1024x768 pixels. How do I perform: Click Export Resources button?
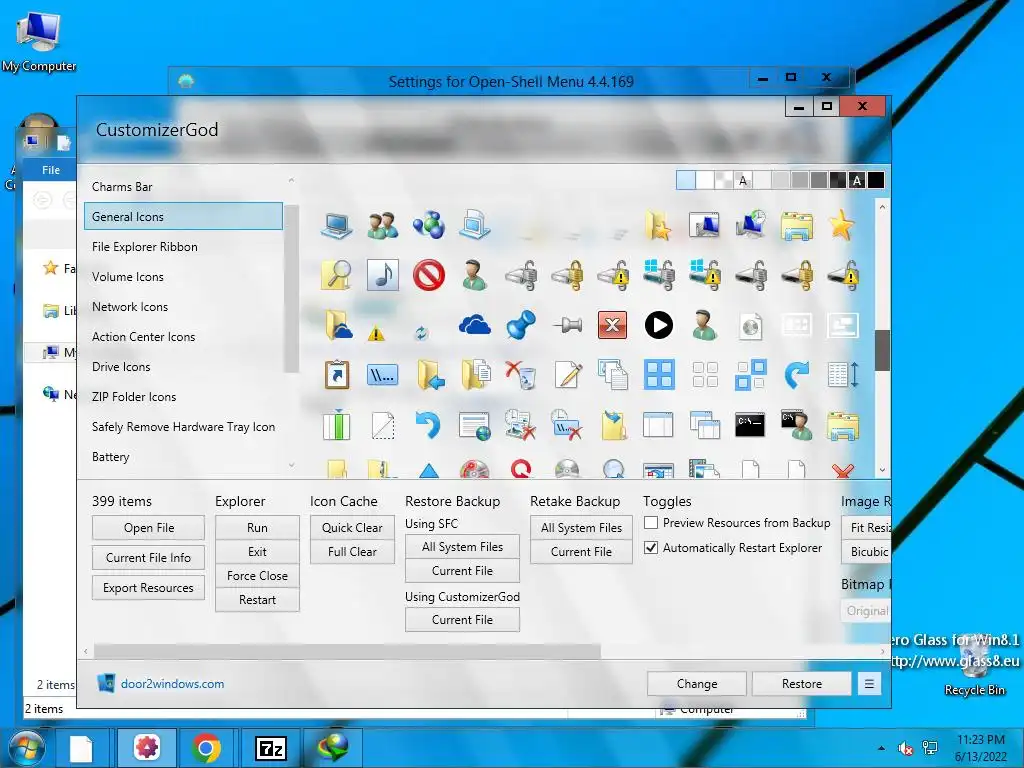click(148, 588)
